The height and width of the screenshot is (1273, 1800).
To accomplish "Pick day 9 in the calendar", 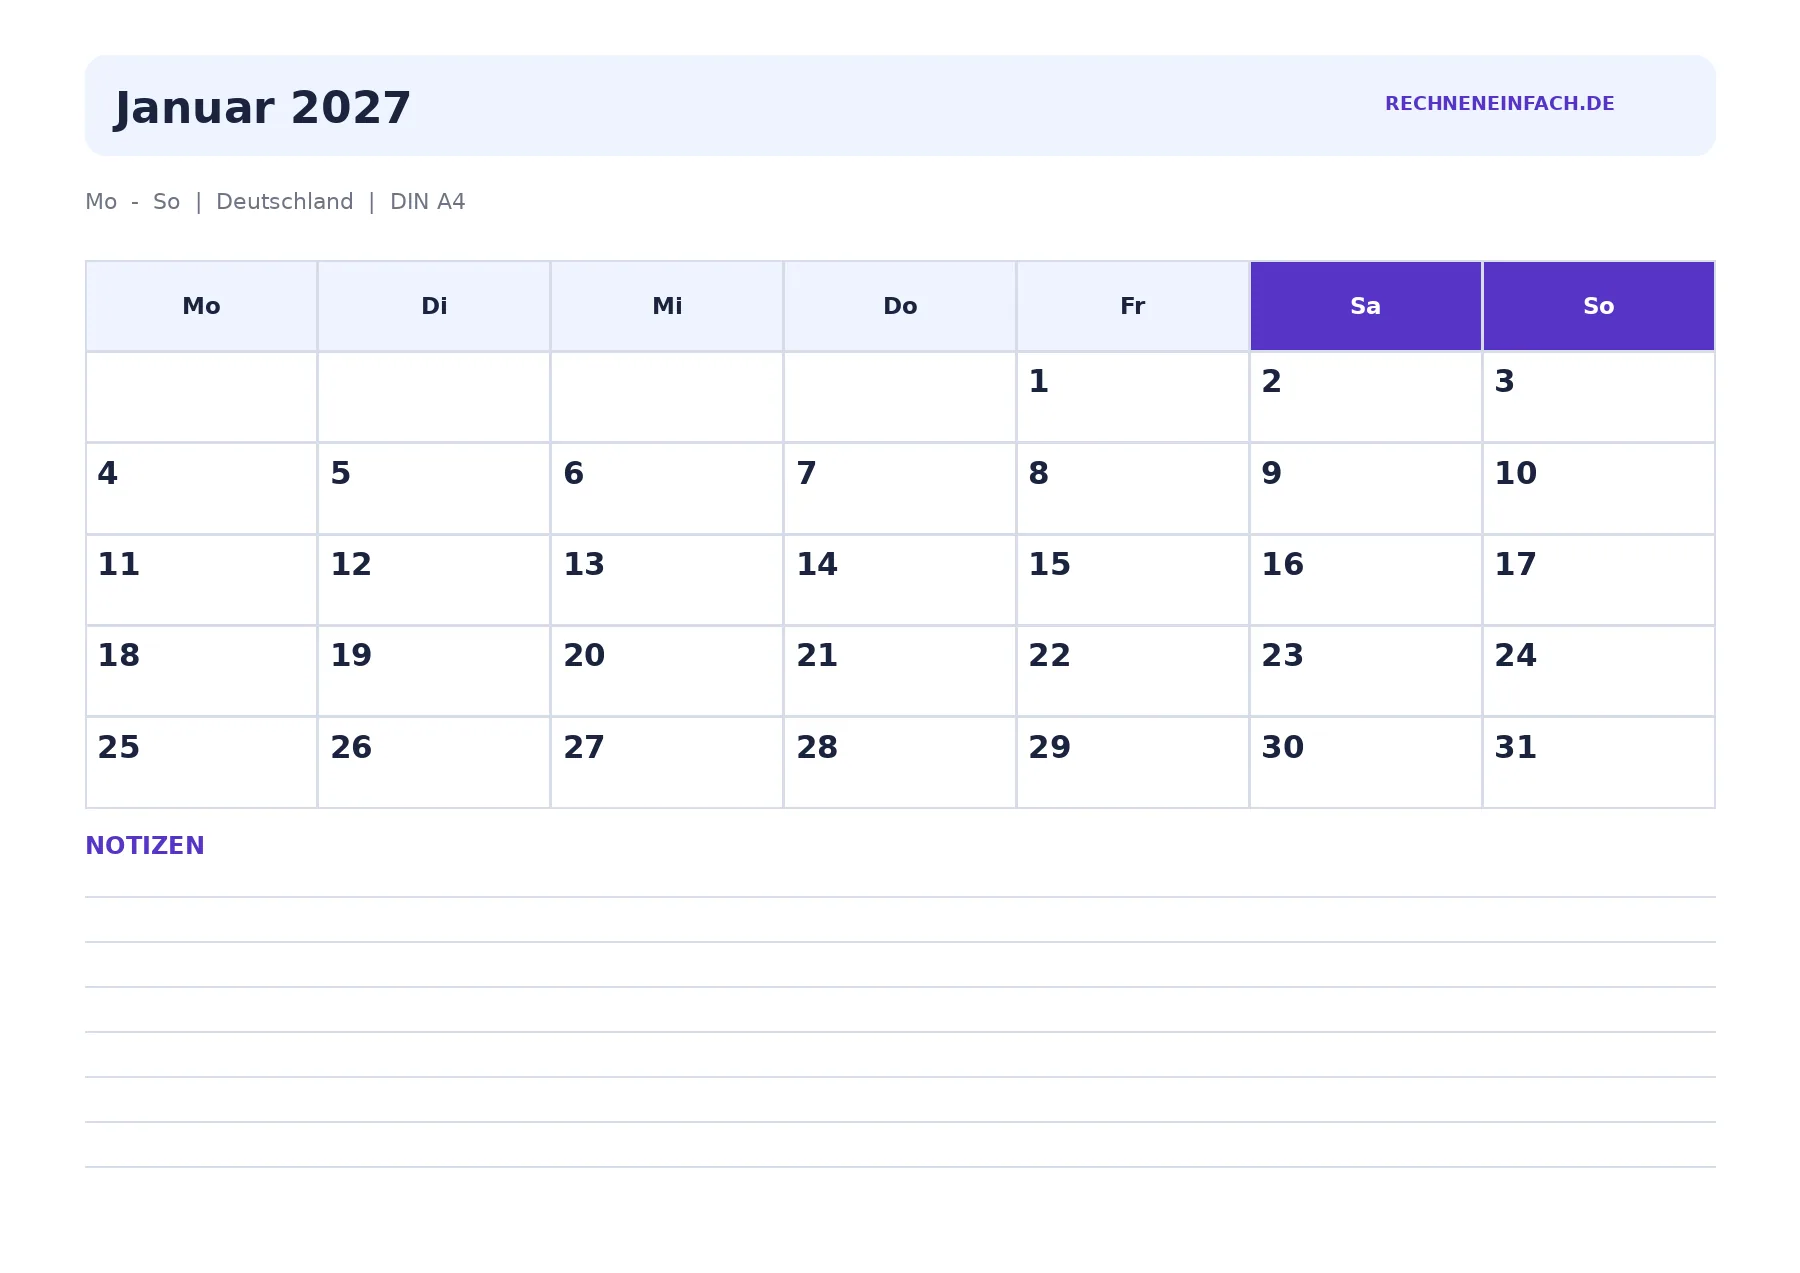I will pyautogui.click(x=1366, y=489).
